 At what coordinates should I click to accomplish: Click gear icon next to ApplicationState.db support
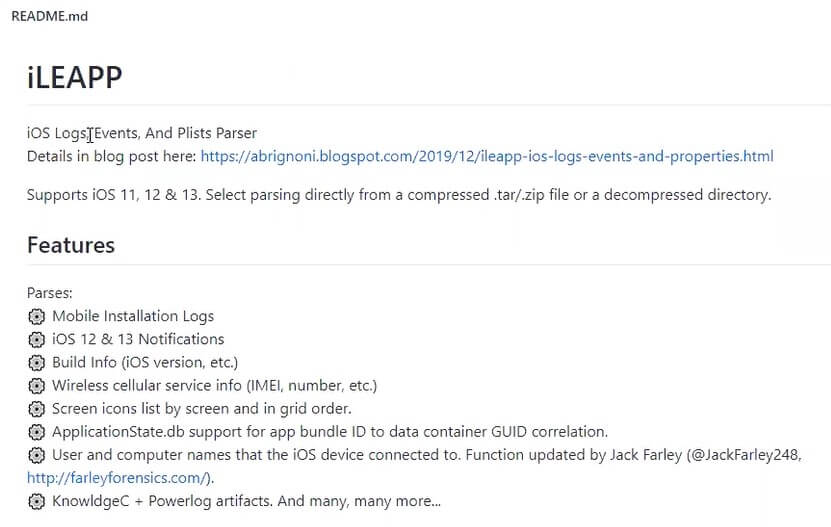point(37,432)
